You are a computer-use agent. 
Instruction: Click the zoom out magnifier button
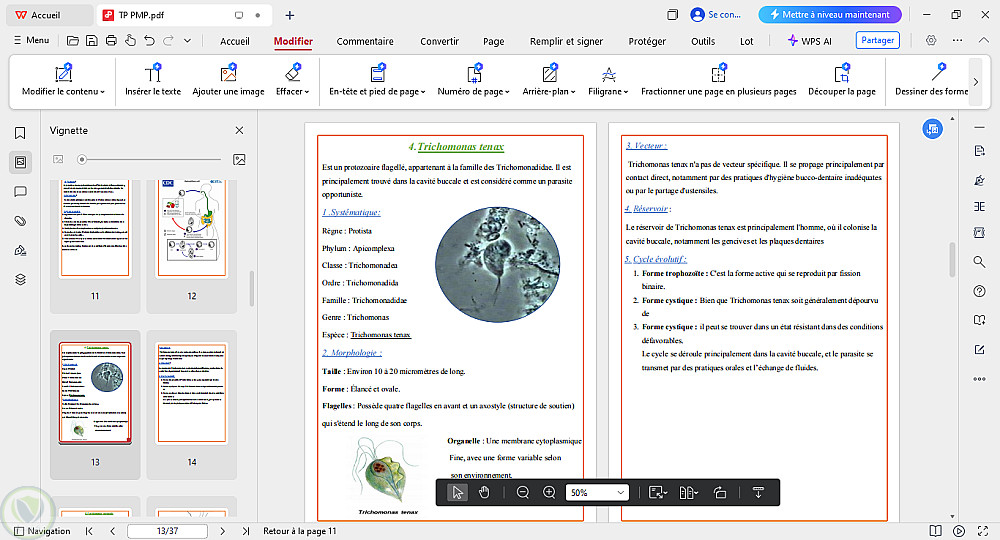pos(522,492)
